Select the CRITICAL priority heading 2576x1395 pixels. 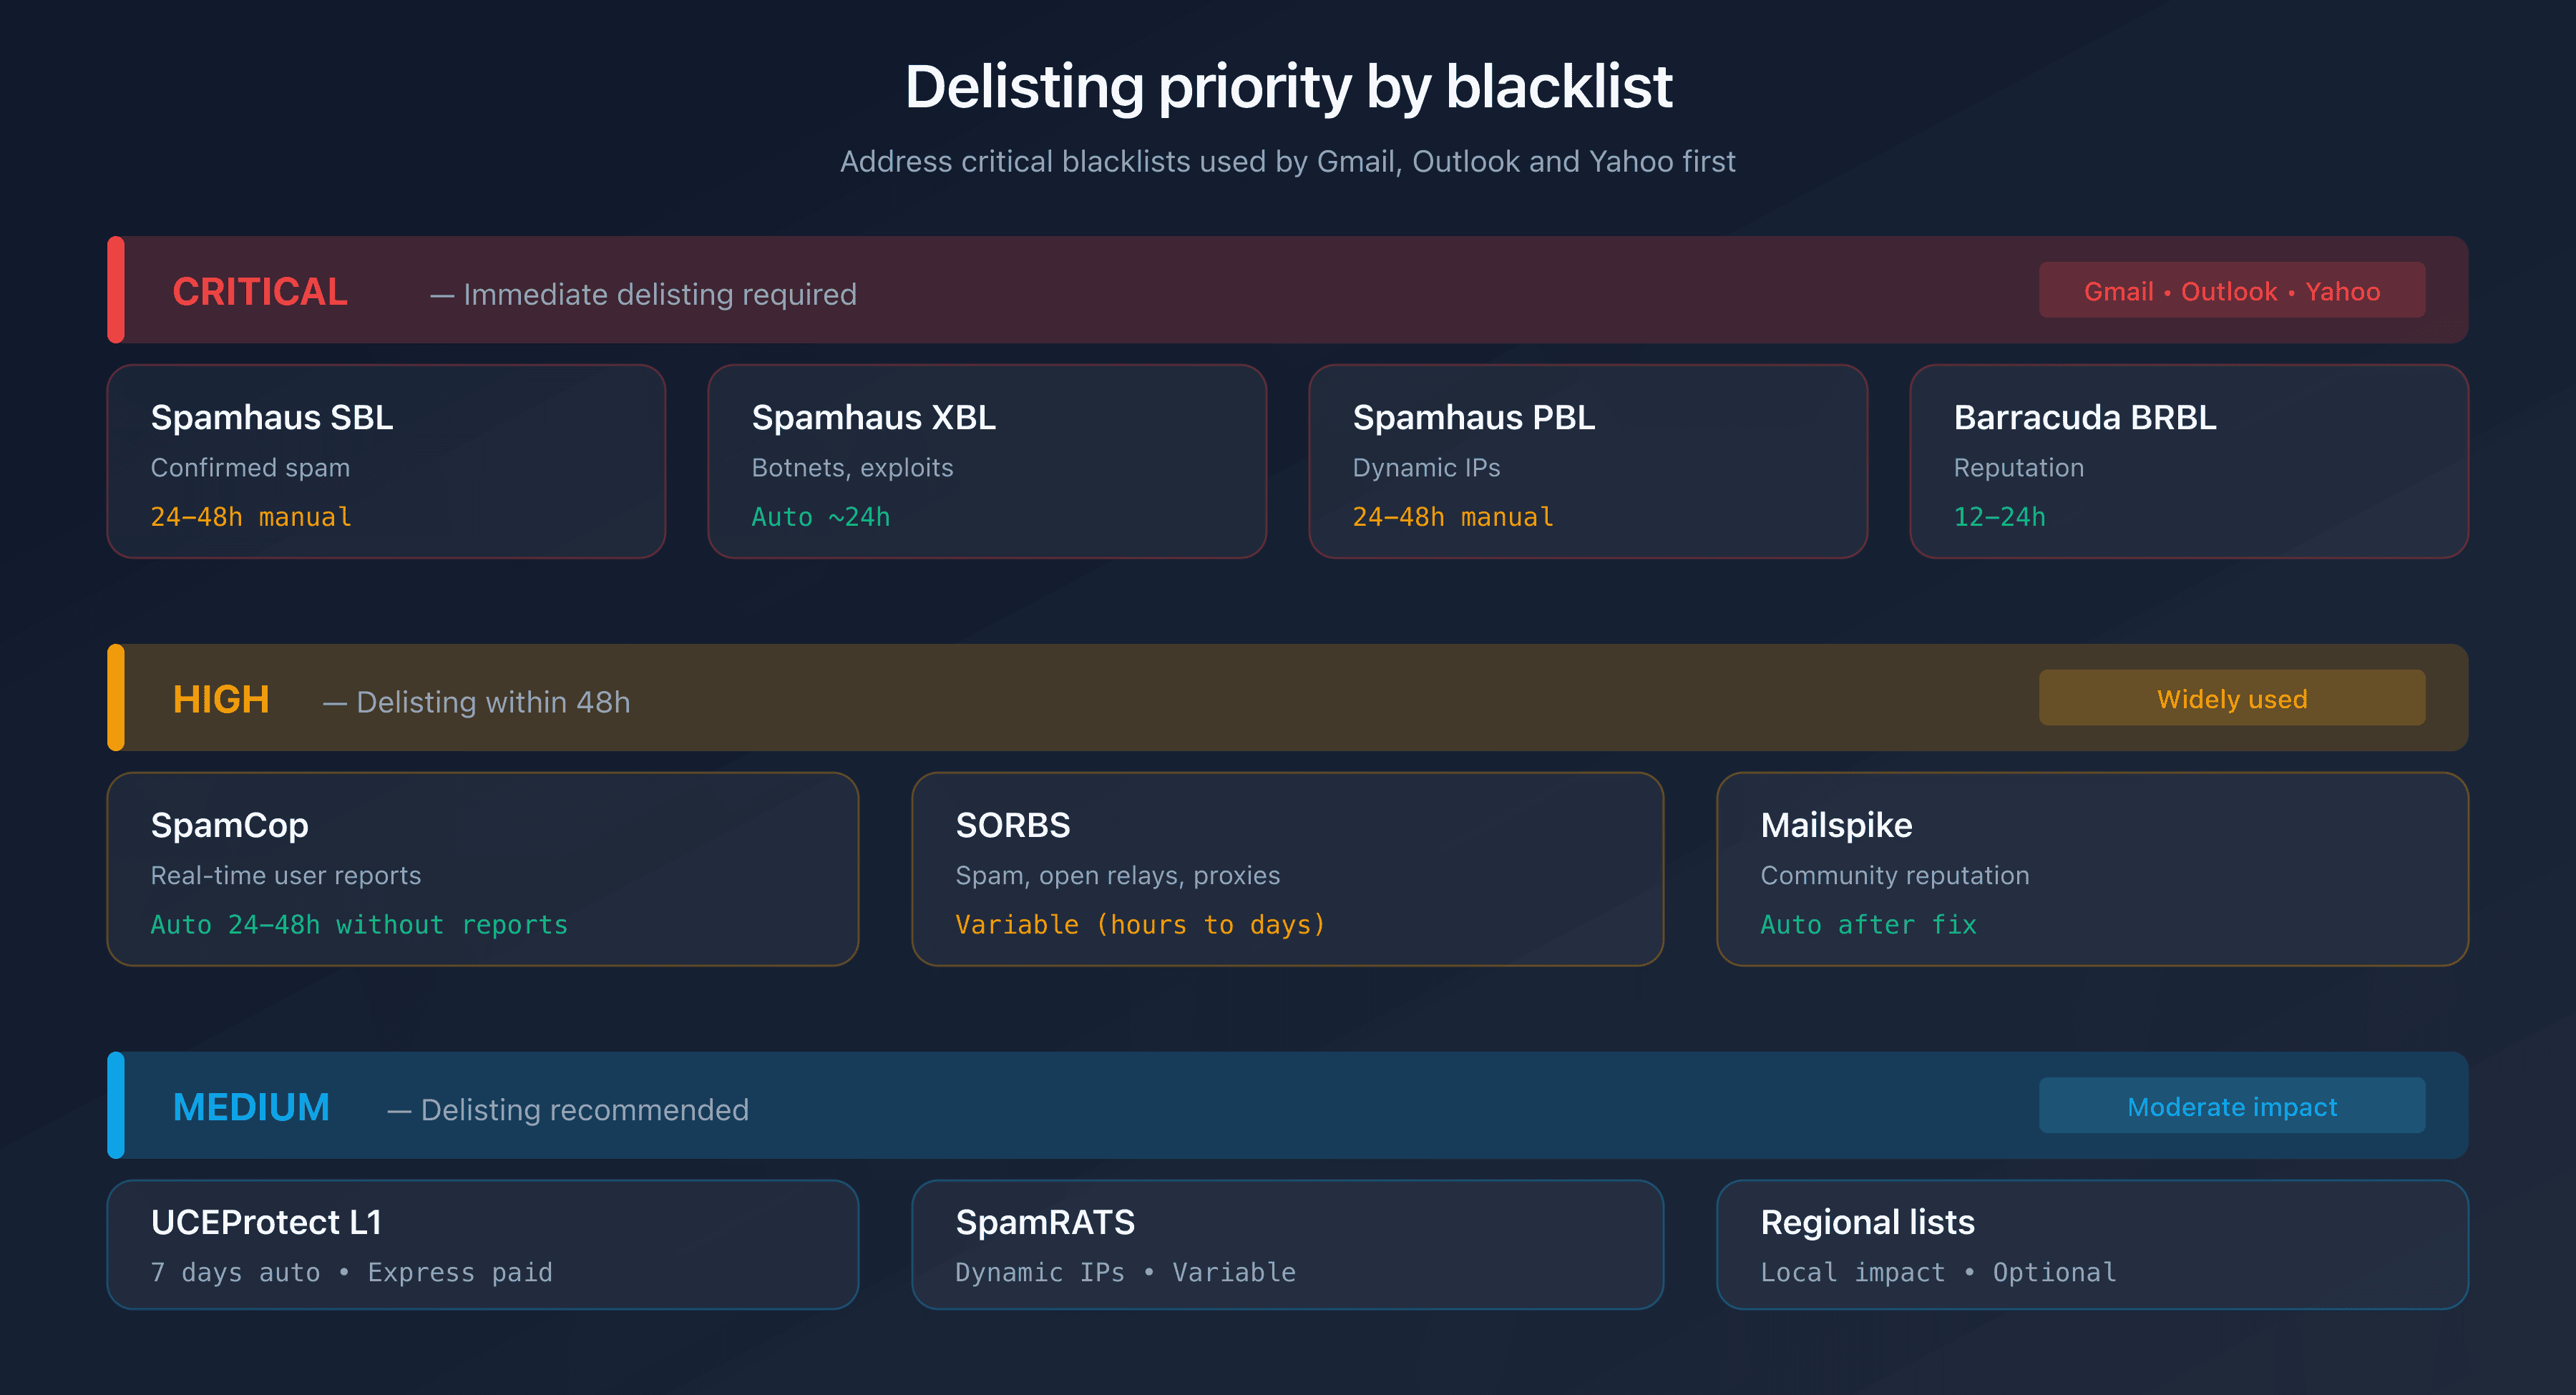coord(260,292)
